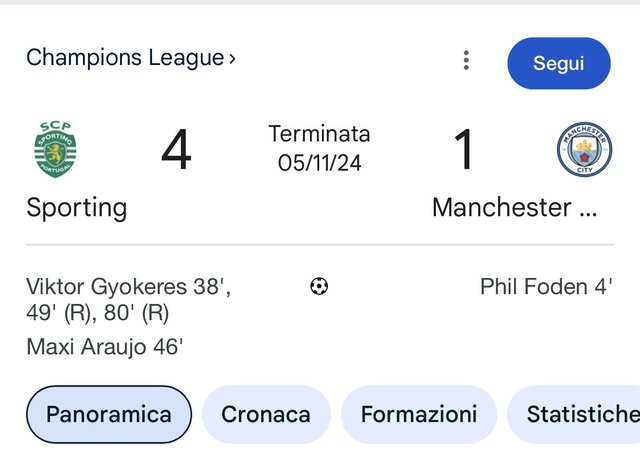
Task: Click the soccer ball goals icon
Action: tap(319, 287)
